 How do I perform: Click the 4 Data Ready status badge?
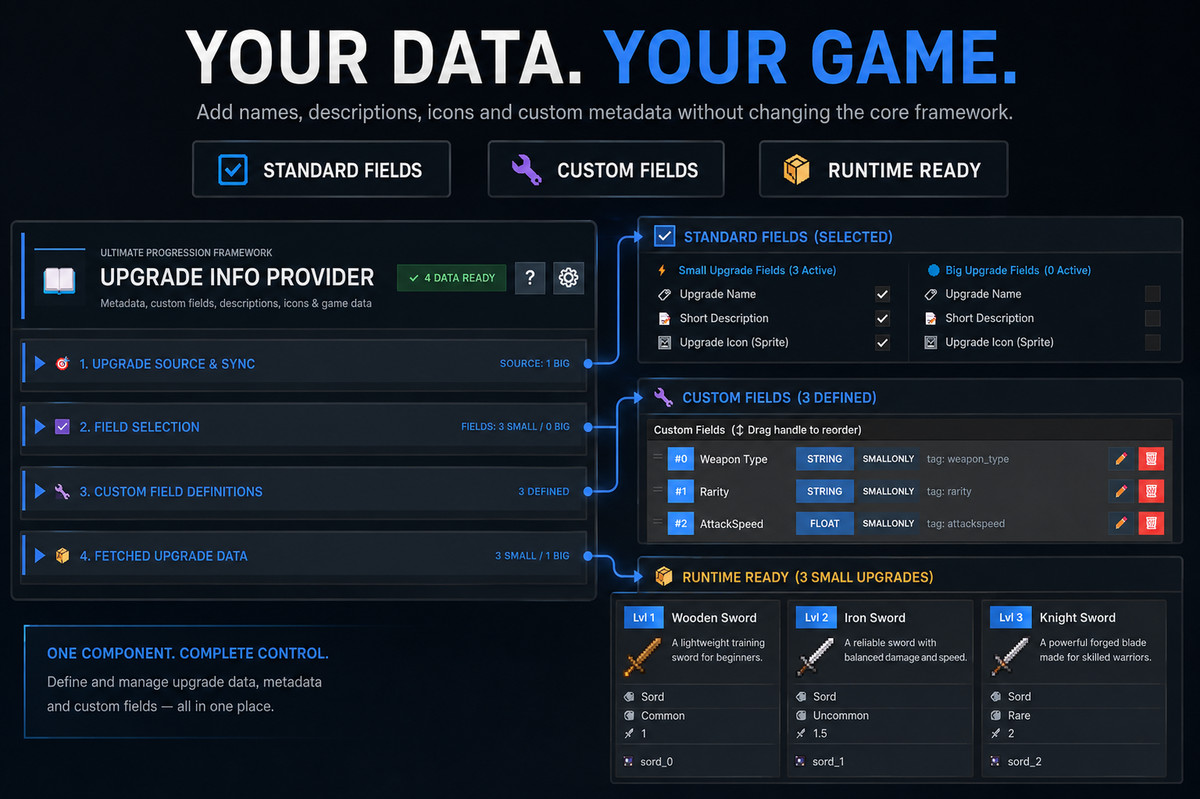click(452, 278)
